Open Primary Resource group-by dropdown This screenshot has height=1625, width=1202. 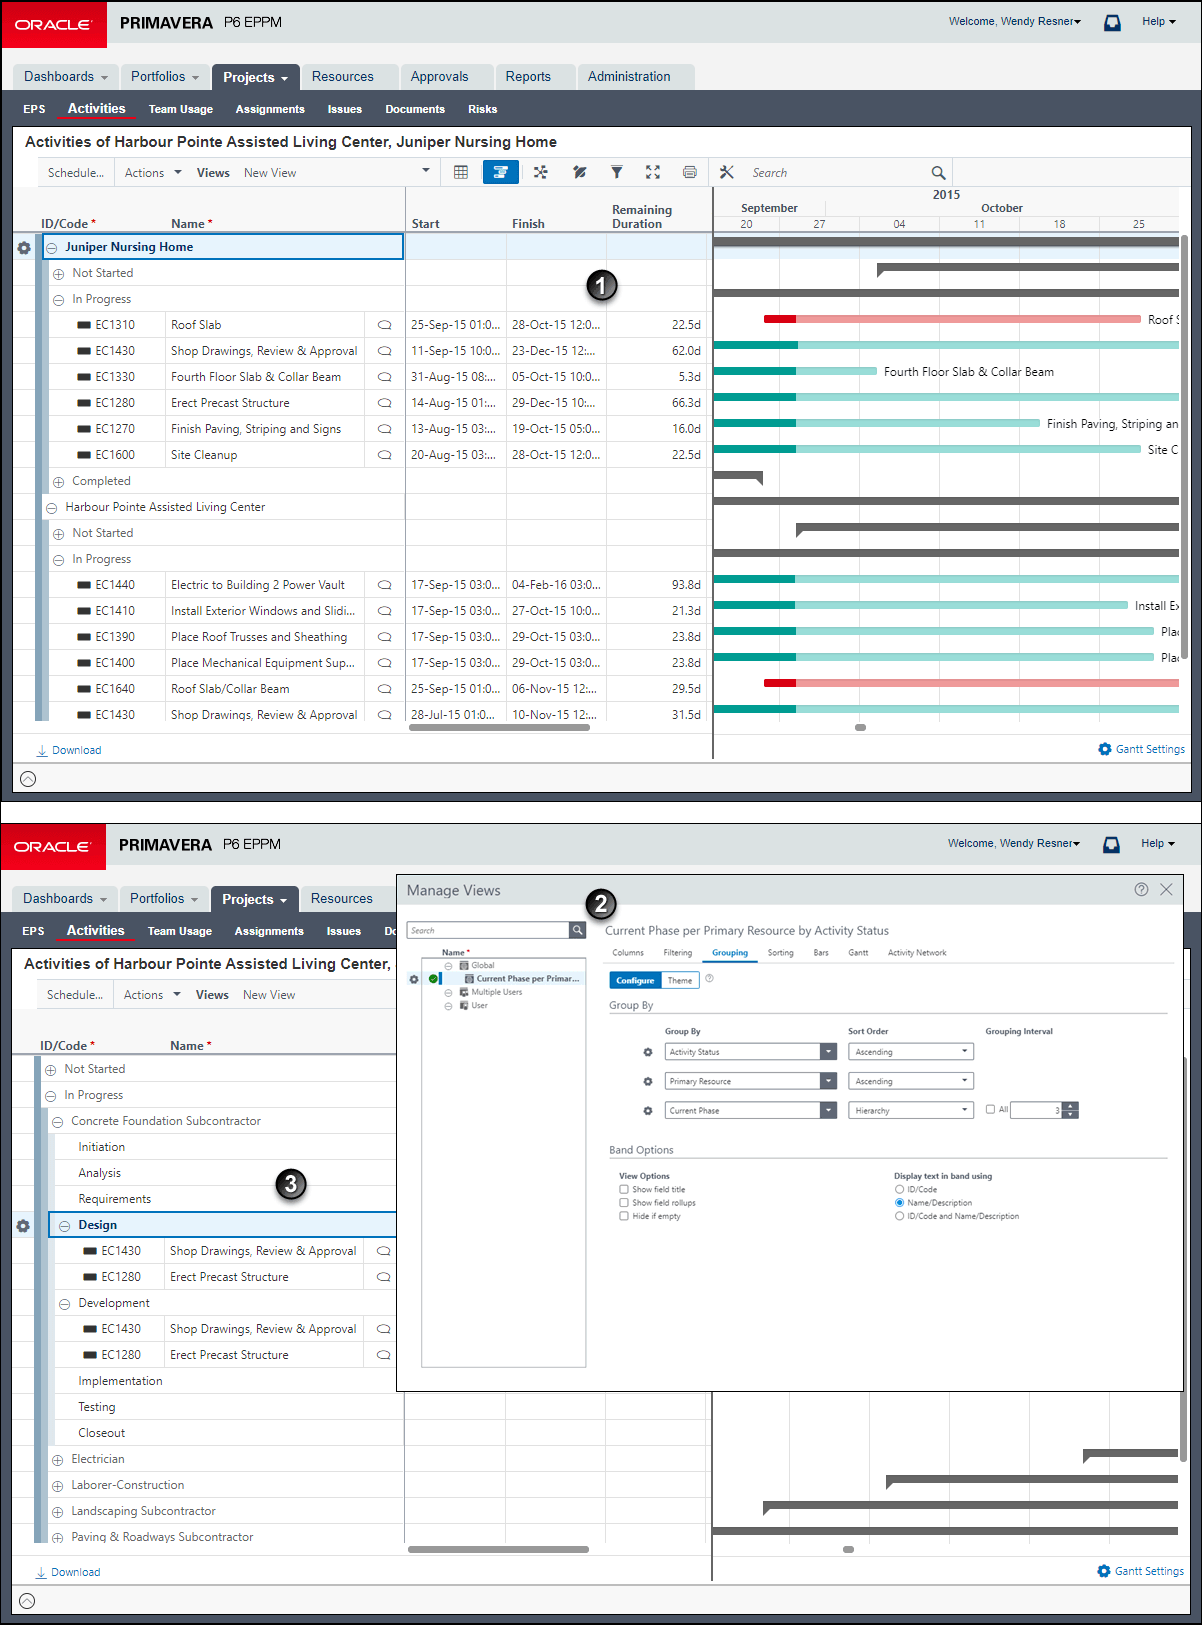point(828,1081)
